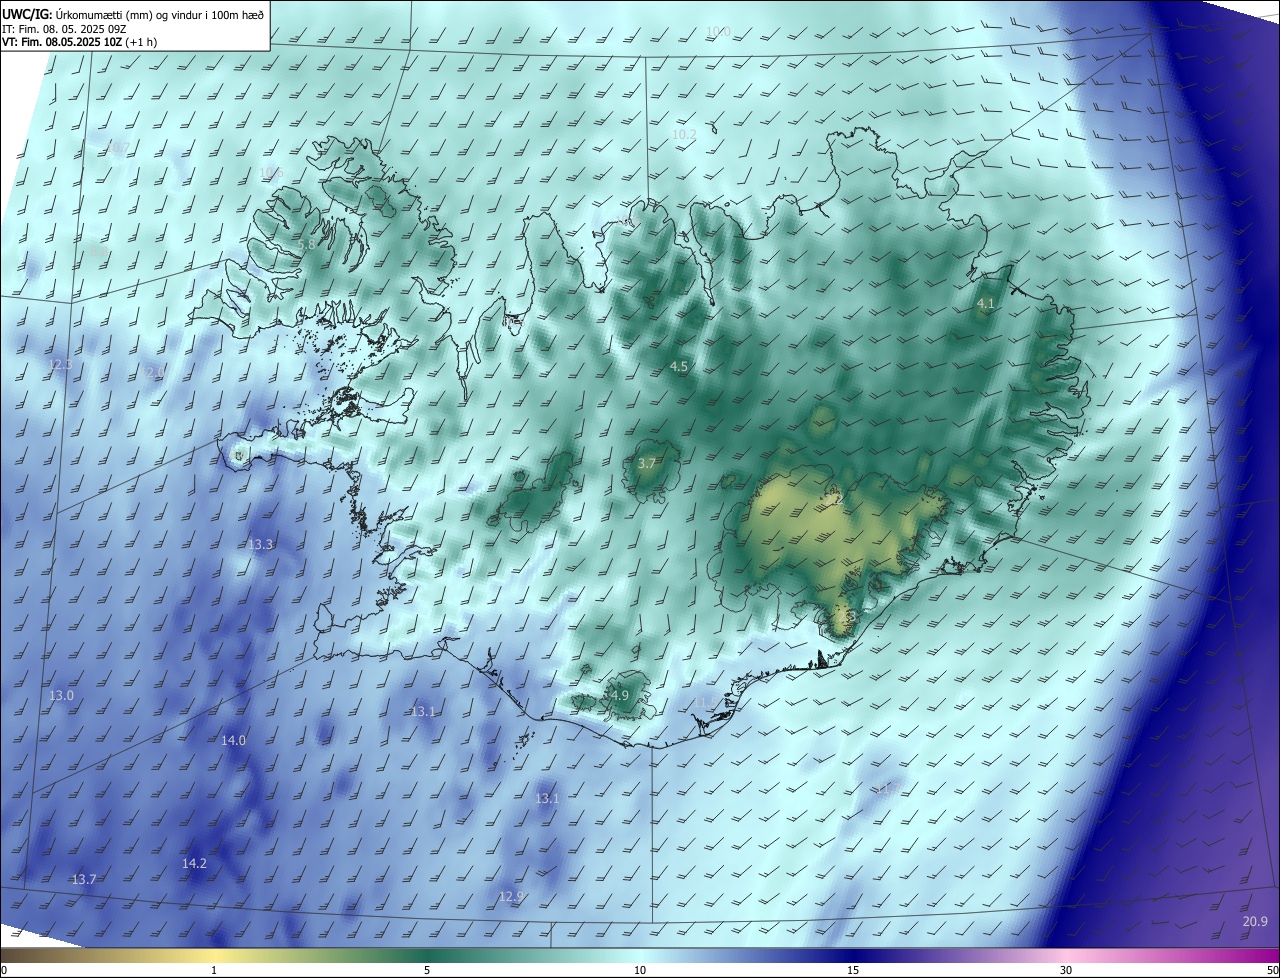The width and height of the screenshot is (1280, 978).
Task: Click the 14.2 value label over the ocean
Action: pos(194,863)
